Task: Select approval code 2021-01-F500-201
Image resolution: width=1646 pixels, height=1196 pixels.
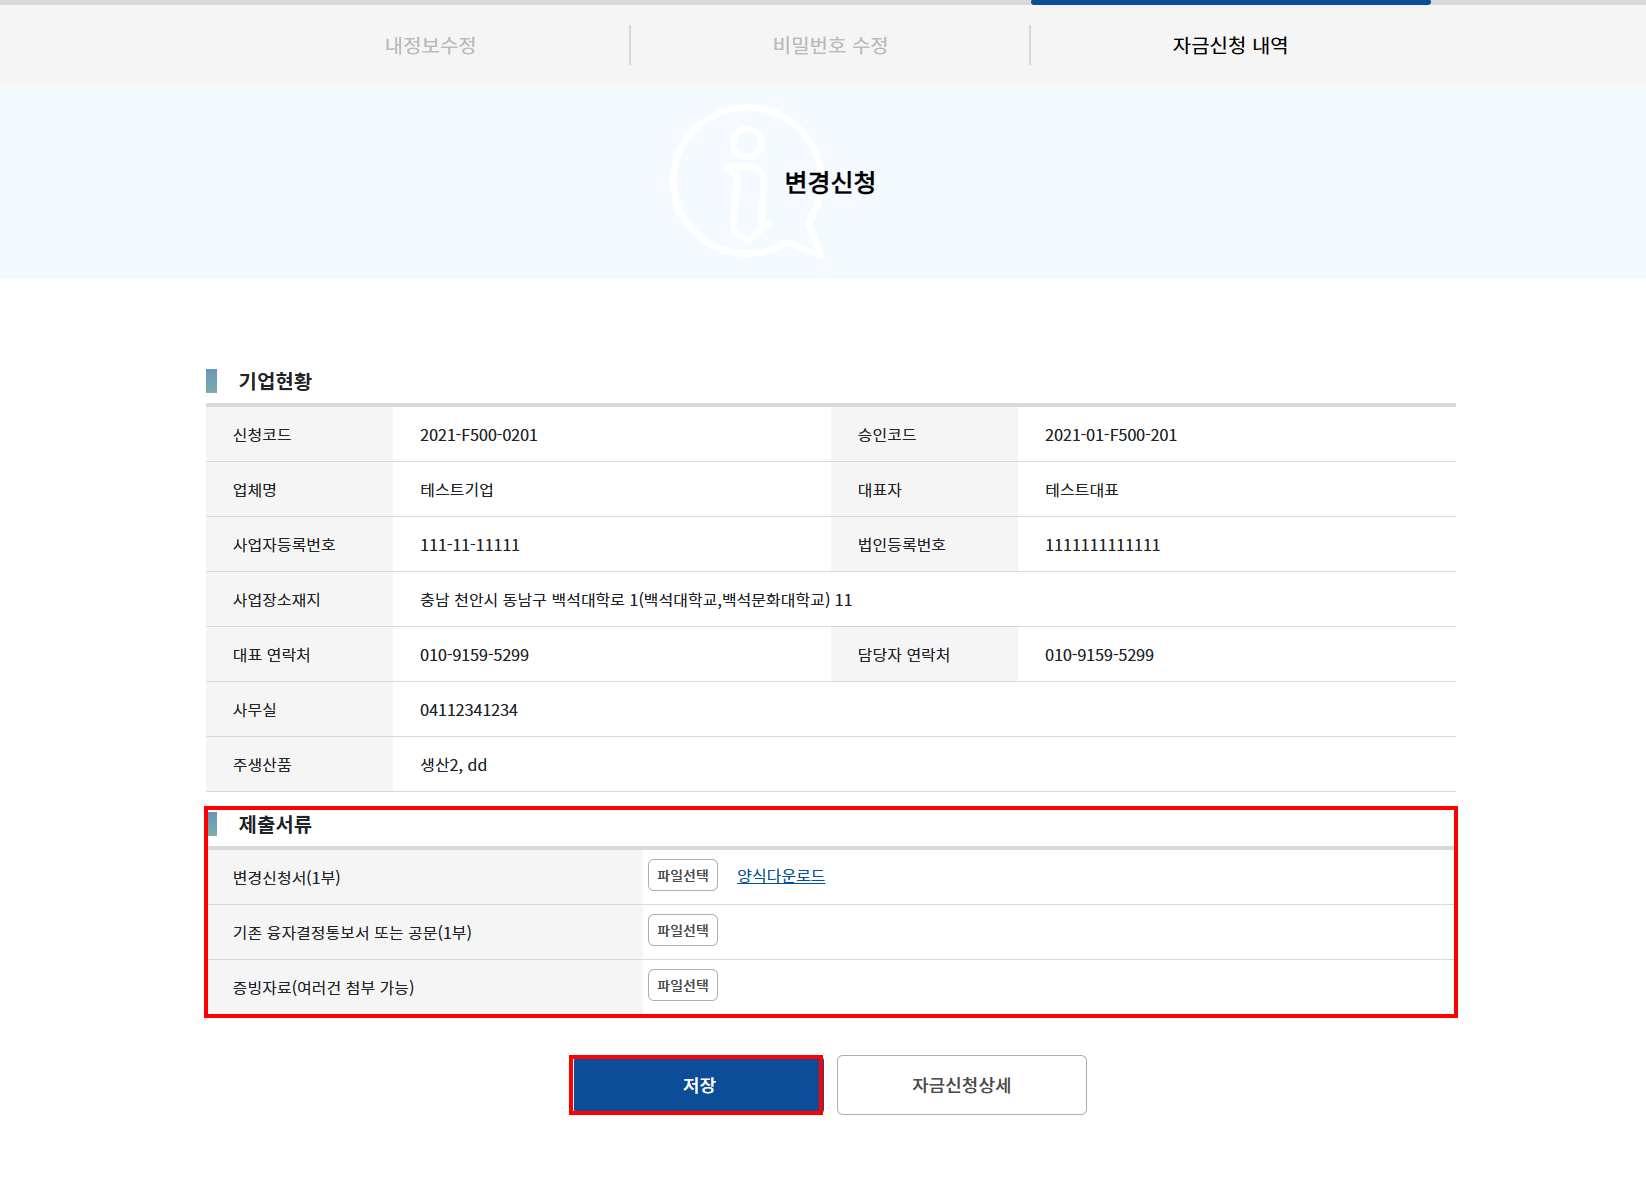Action: (1111, 435)
